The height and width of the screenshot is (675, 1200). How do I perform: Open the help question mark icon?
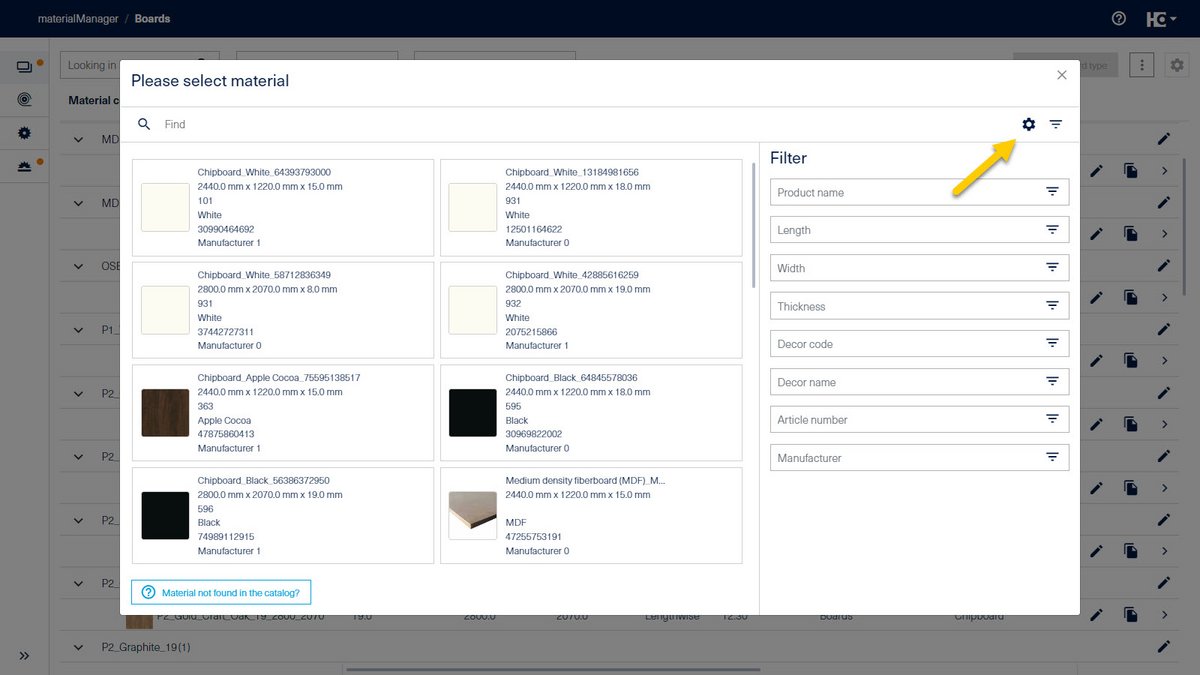point(1117,18)
